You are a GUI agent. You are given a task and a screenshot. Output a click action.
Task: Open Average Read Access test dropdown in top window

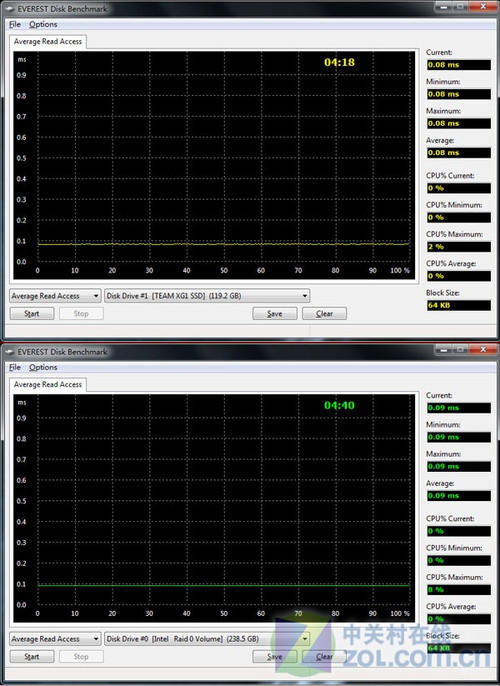pyautogui.click(x=55, y=296)
